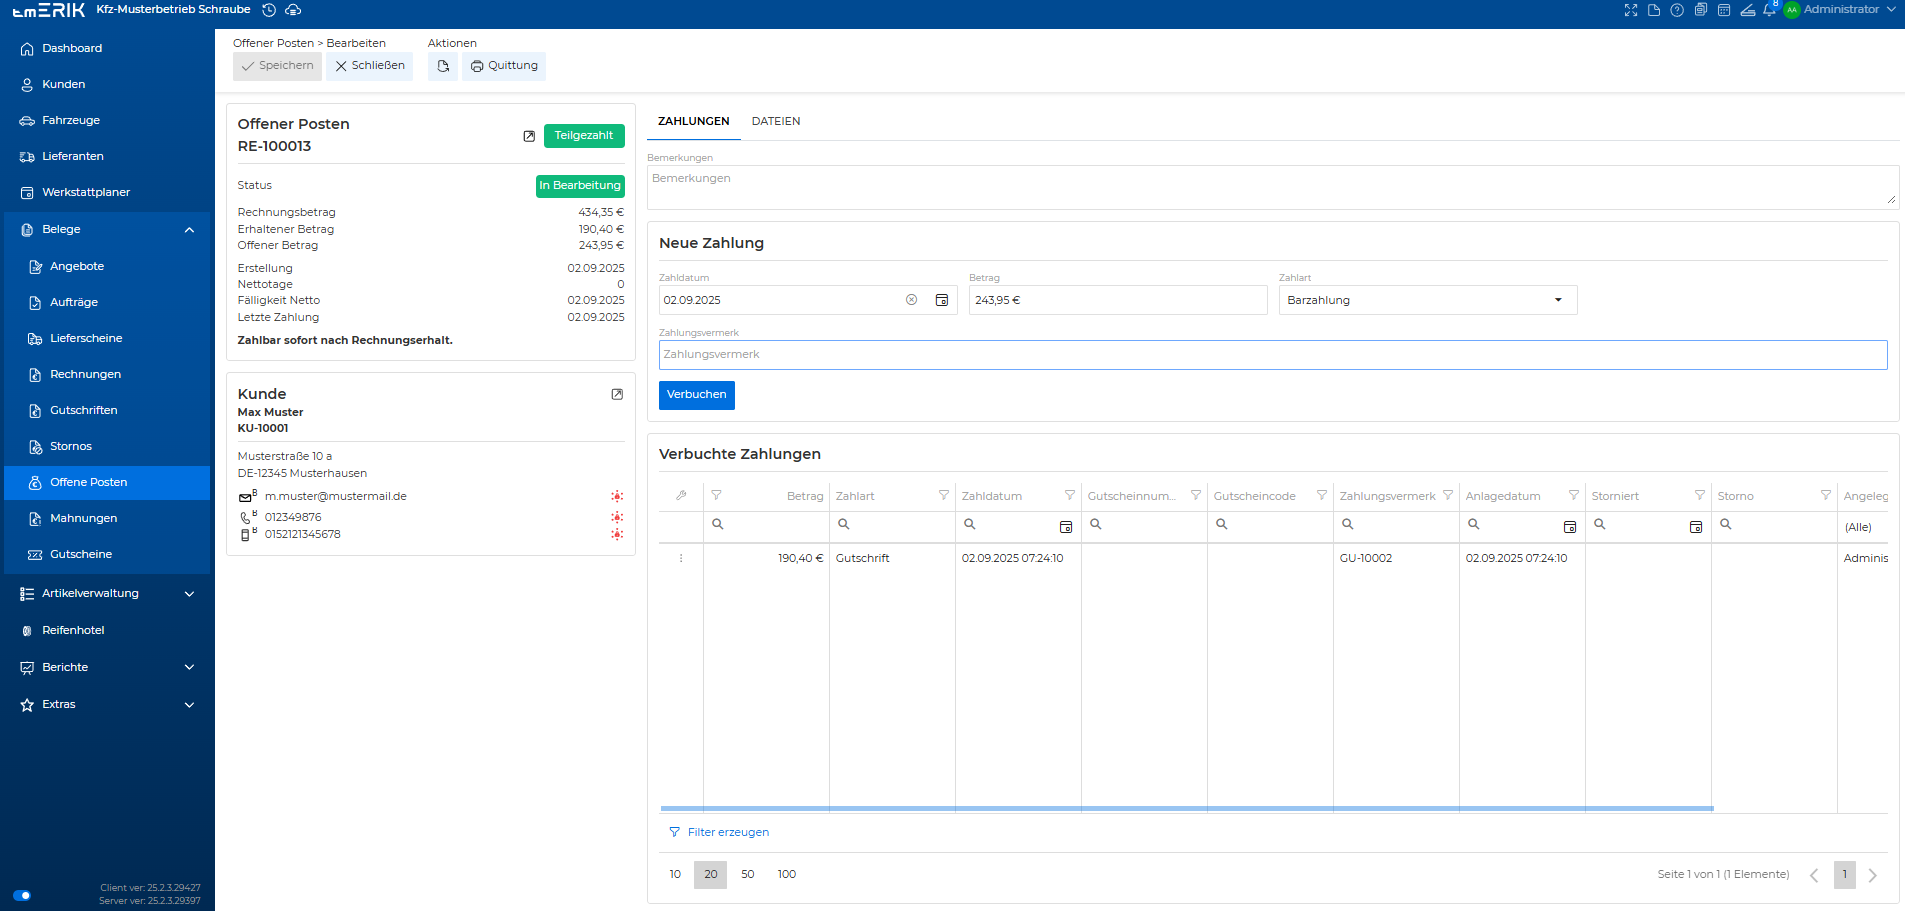Screen dimensions: 1905x911
Task: Open date picker in Zahldatum filter row
Action: pyautogui.click(x=1066, y=527)
